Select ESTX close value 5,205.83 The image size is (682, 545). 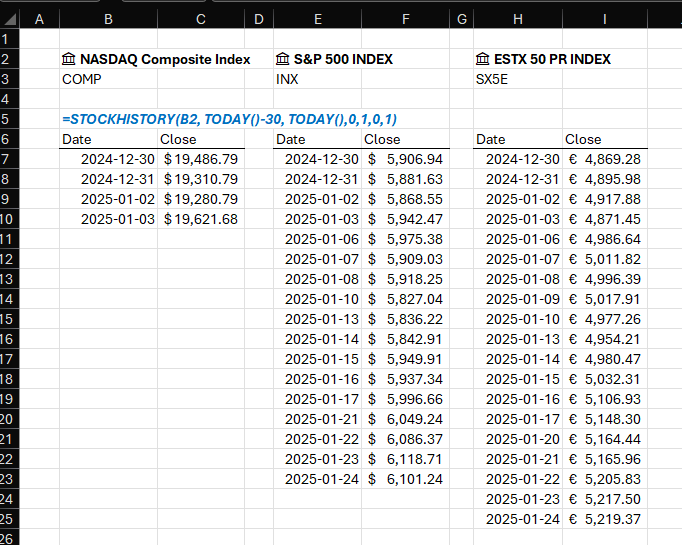tap(605, 479)
